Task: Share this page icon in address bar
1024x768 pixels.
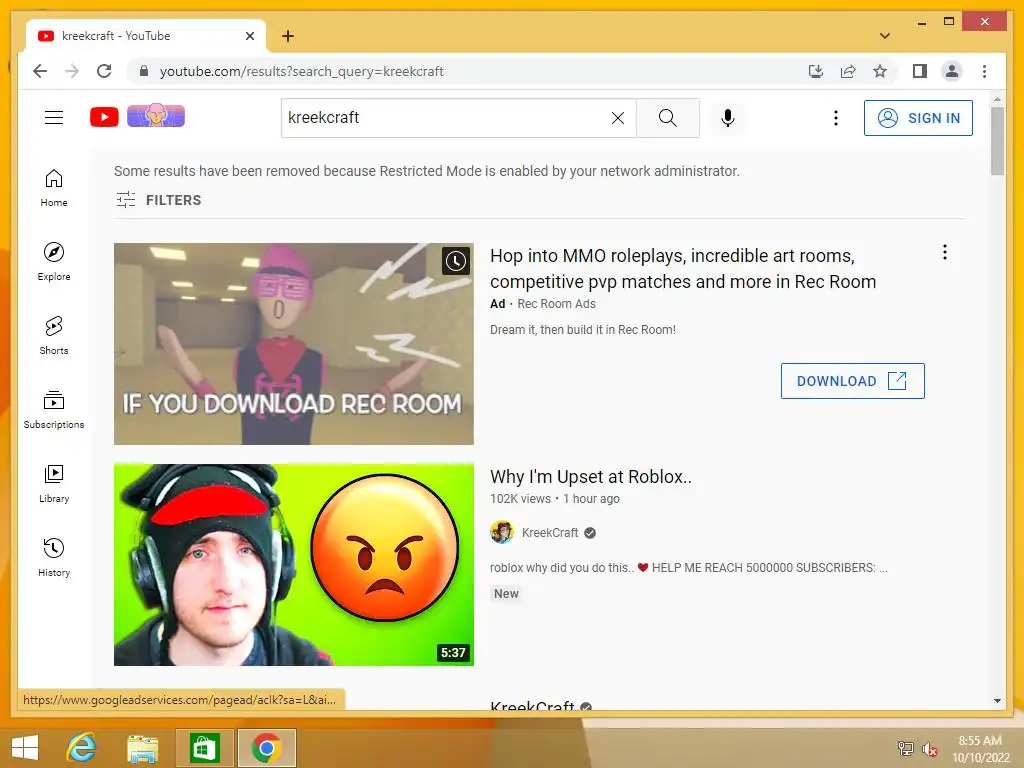Action: tap(848, 71)
